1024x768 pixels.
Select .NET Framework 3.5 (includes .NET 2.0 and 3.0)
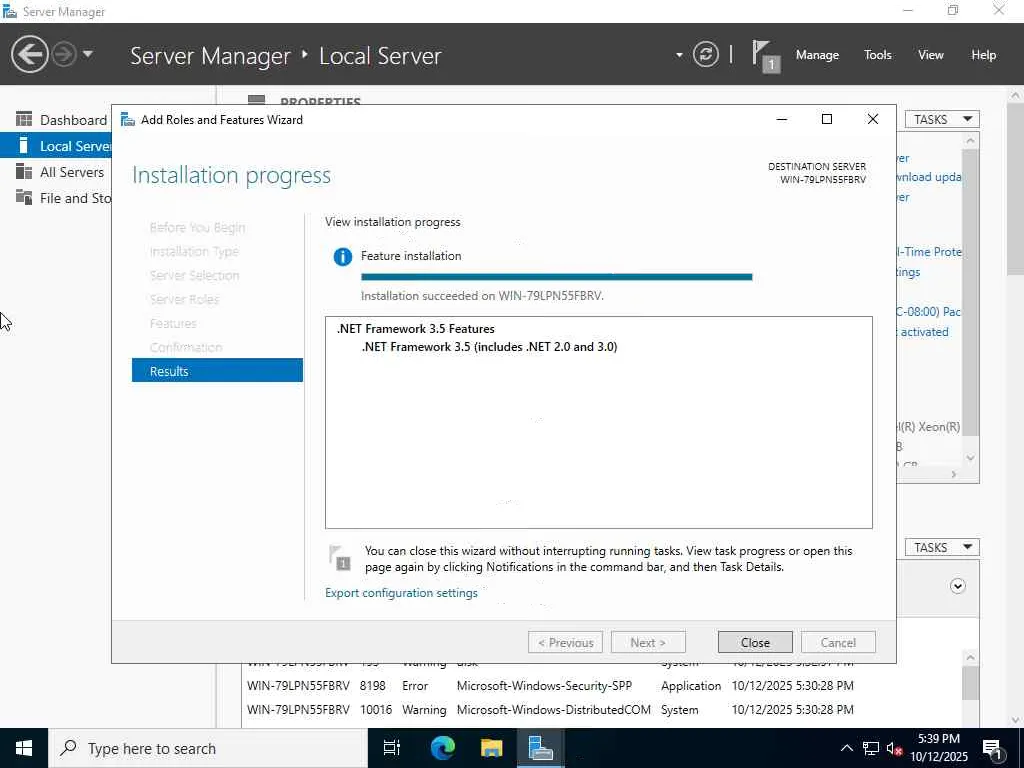pos(489,347)
